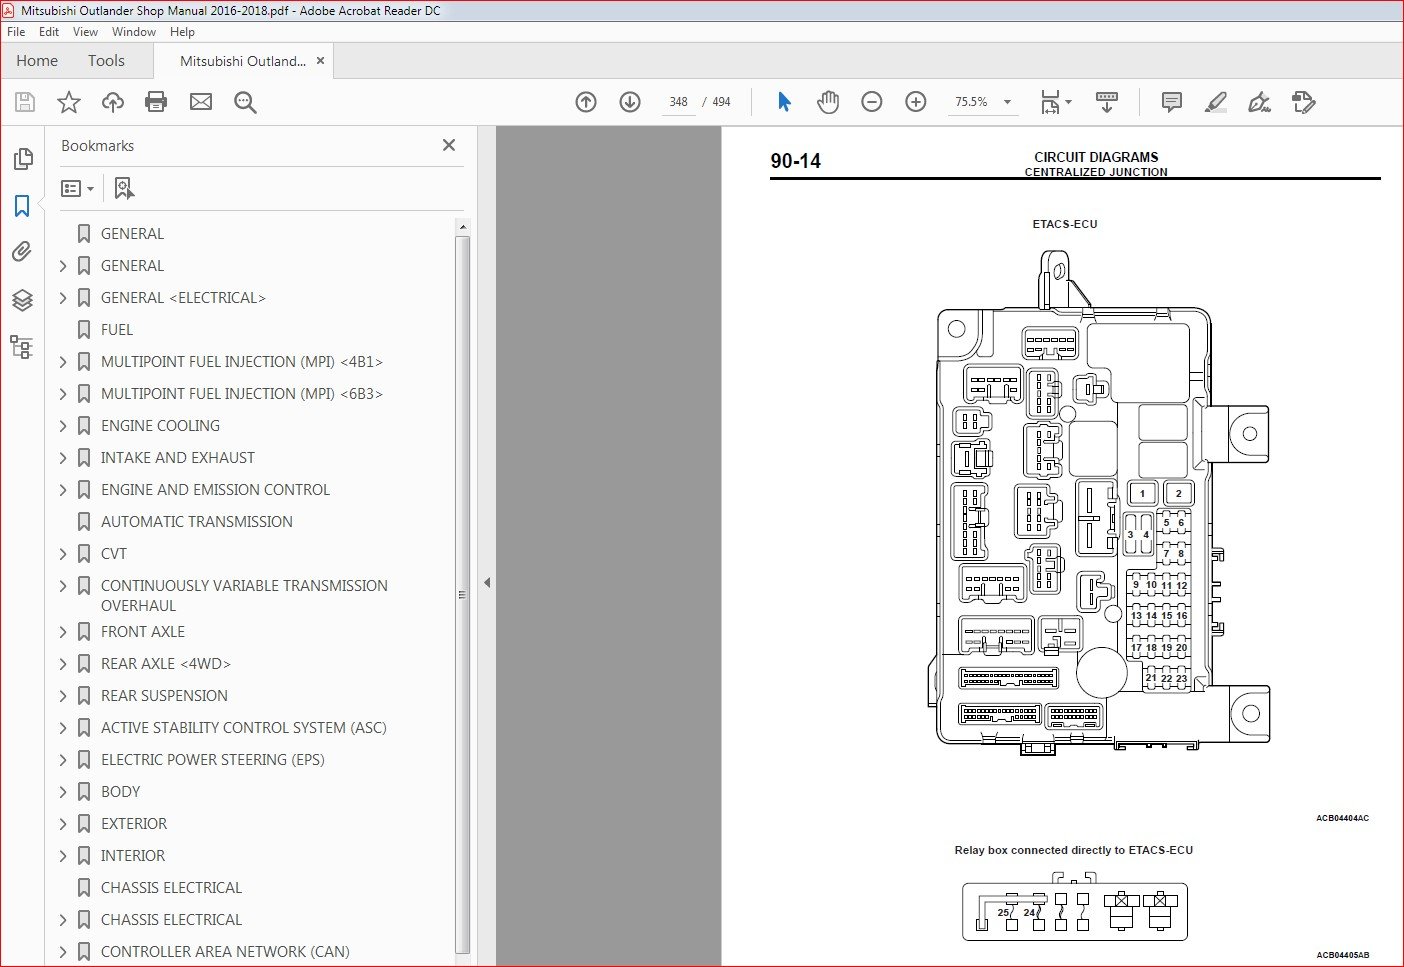This screenshot has width=1404, height=967.
Task: Go to previous page with up arrow
Action: coord(586,102)
